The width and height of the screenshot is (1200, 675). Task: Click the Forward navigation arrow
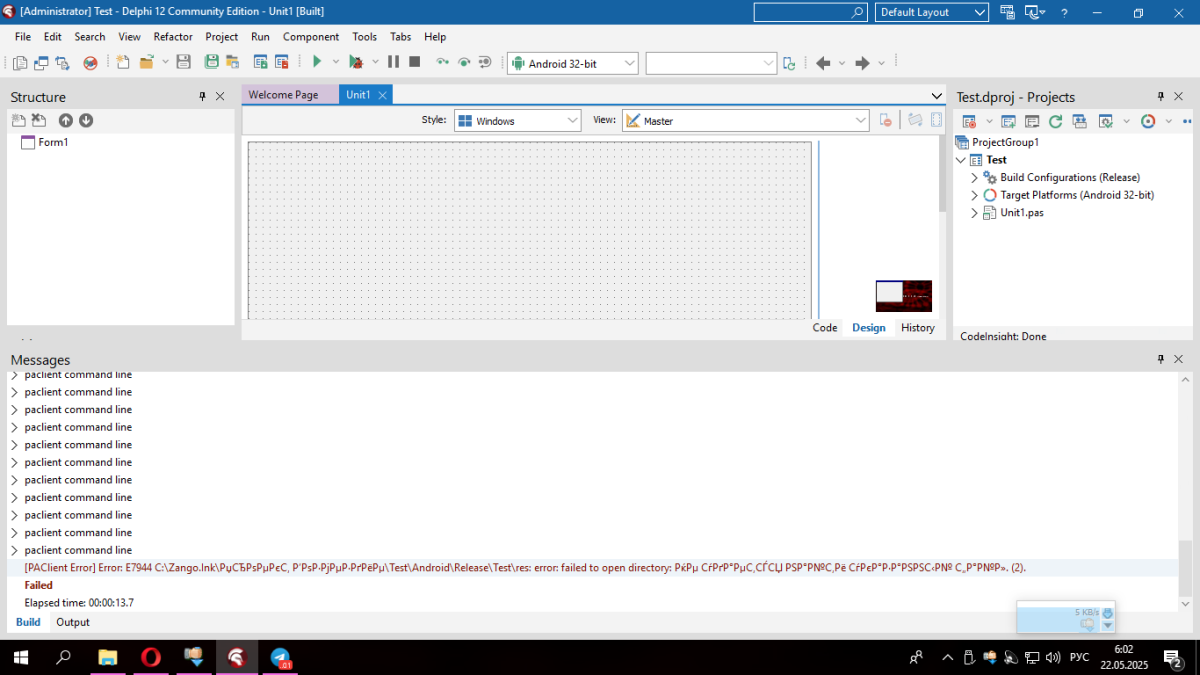pos(862,63)
